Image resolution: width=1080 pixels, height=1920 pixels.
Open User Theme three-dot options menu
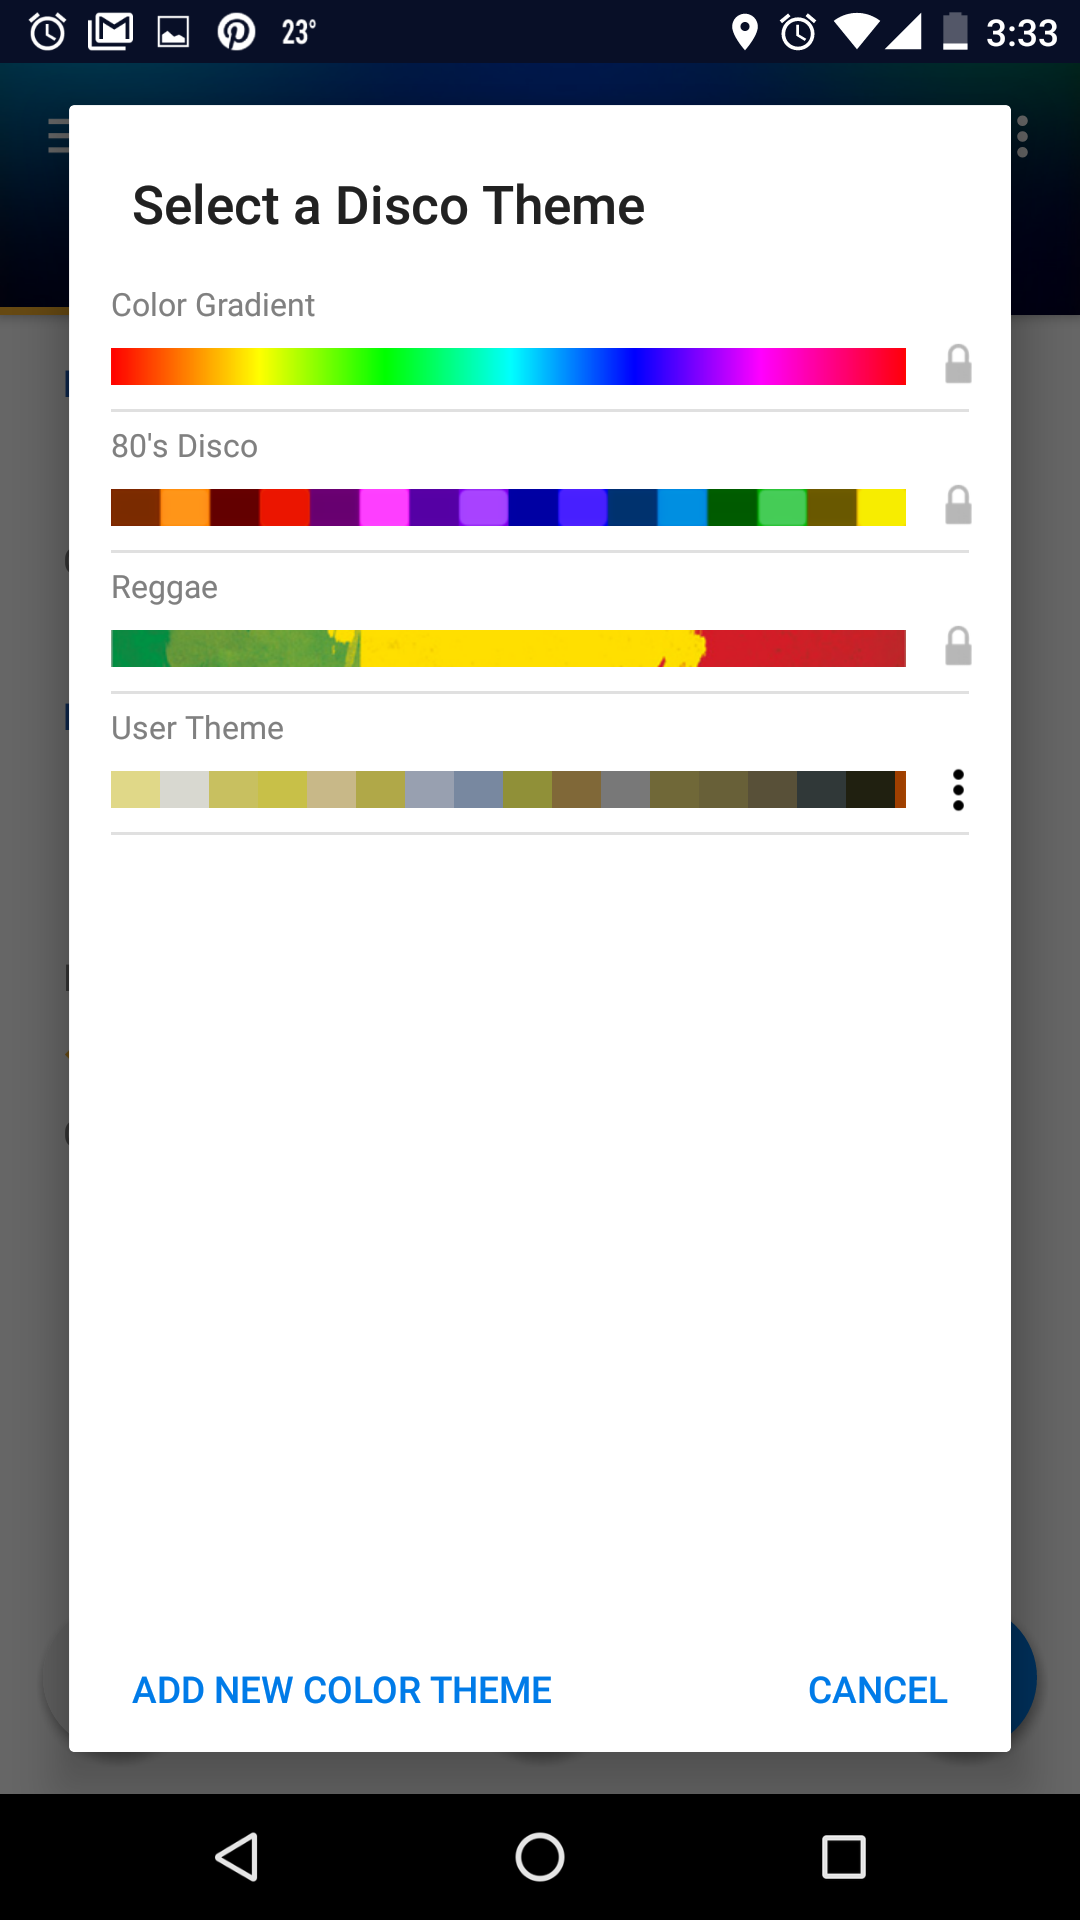point(958,790)
